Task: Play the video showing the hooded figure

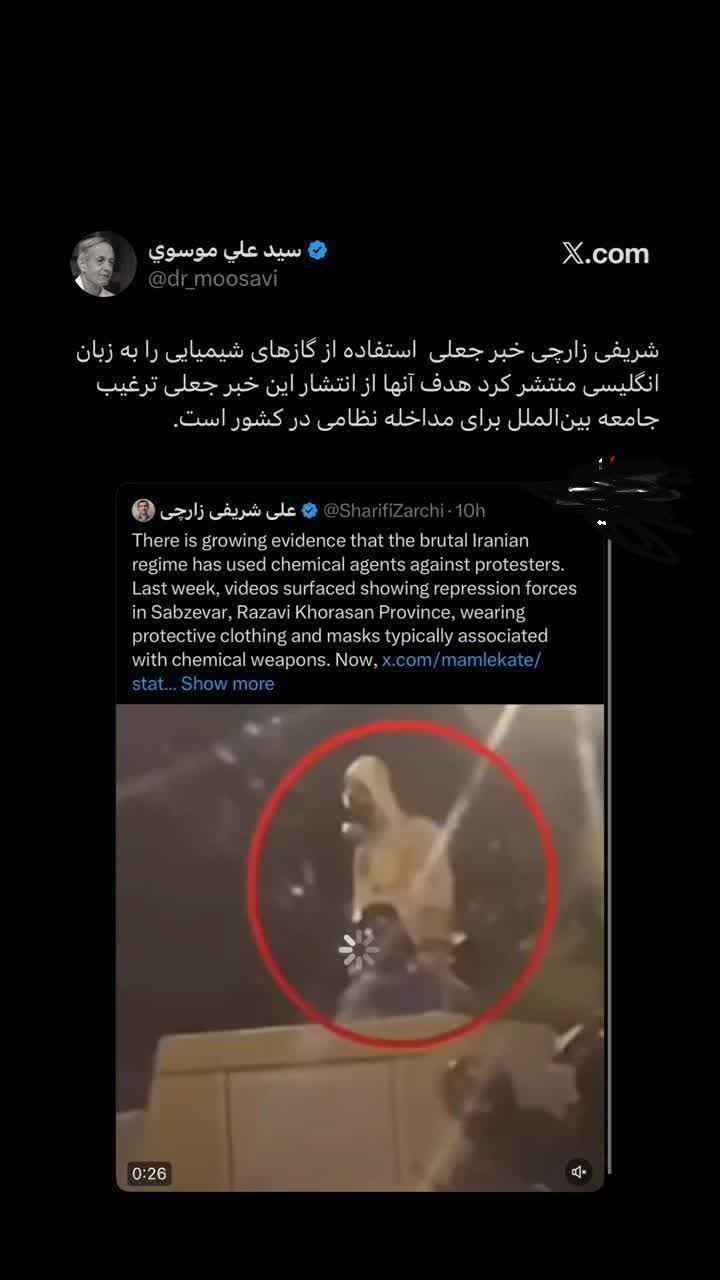Action: click(x=360, y=947)
